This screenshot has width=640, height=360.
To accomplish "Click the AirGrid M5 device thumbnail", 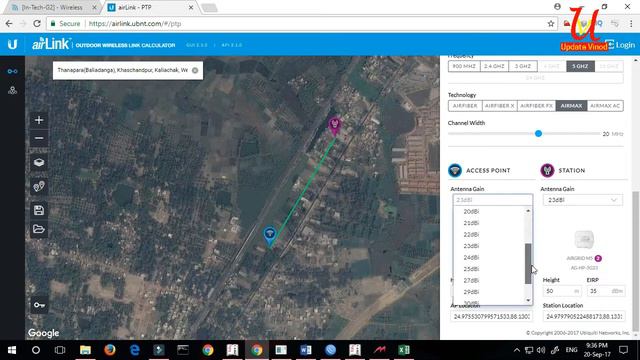I will (584, 240).
